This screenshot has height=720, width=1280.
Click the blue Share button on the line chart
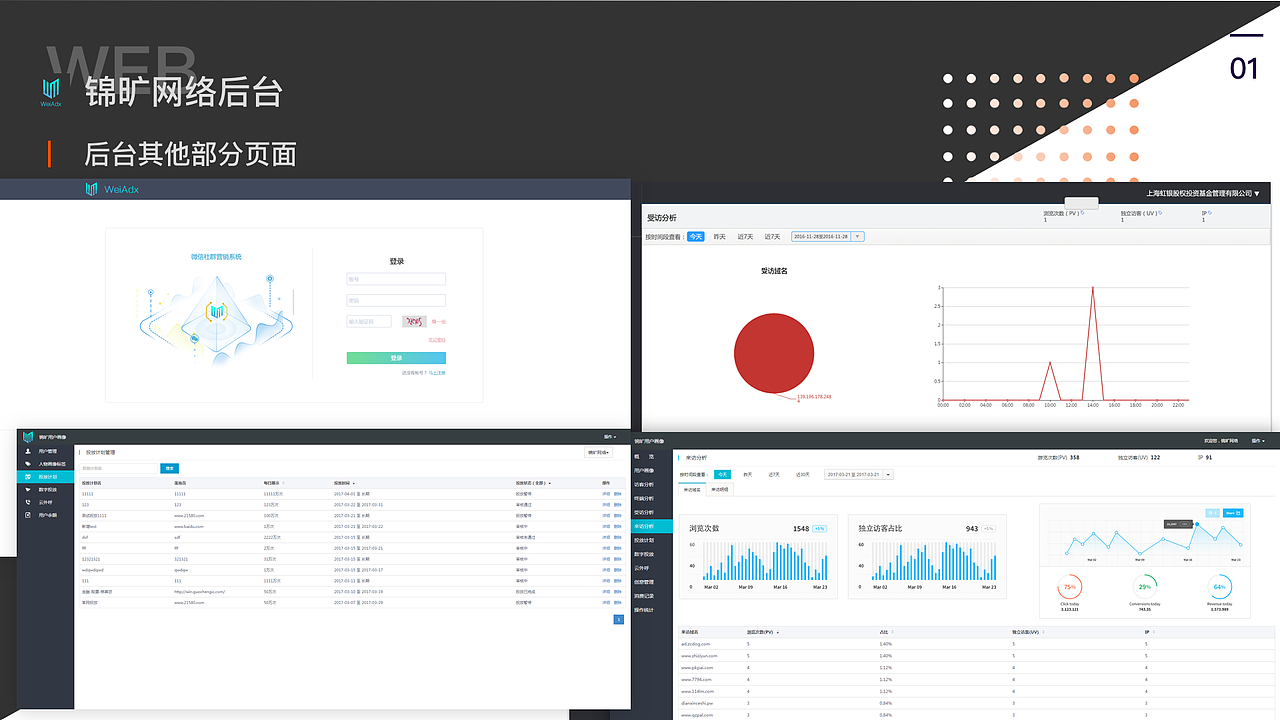(1233, 513)
